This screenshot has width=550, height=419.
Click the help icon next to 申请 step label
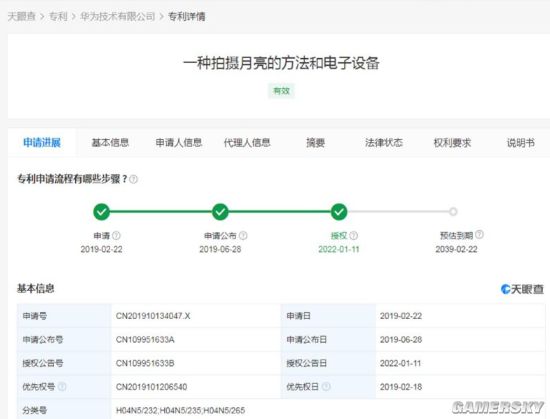pyautogui.click(x=116, y=236)
